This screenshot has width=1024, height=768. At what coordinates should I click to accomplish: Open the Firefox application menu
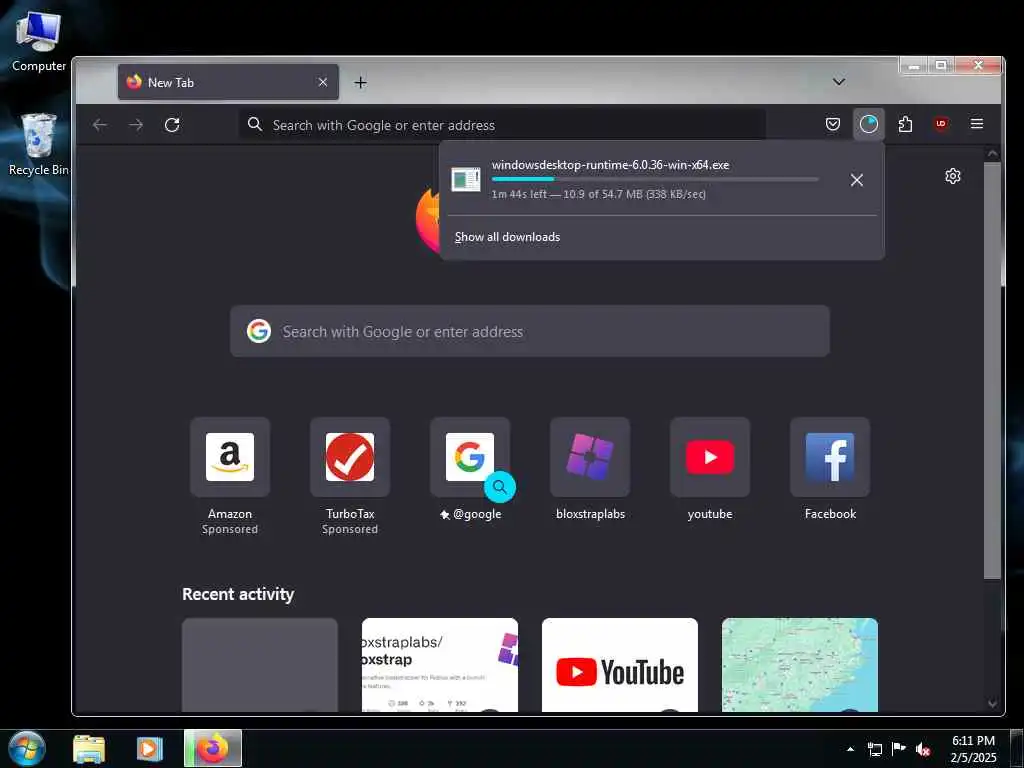[977, 124]
